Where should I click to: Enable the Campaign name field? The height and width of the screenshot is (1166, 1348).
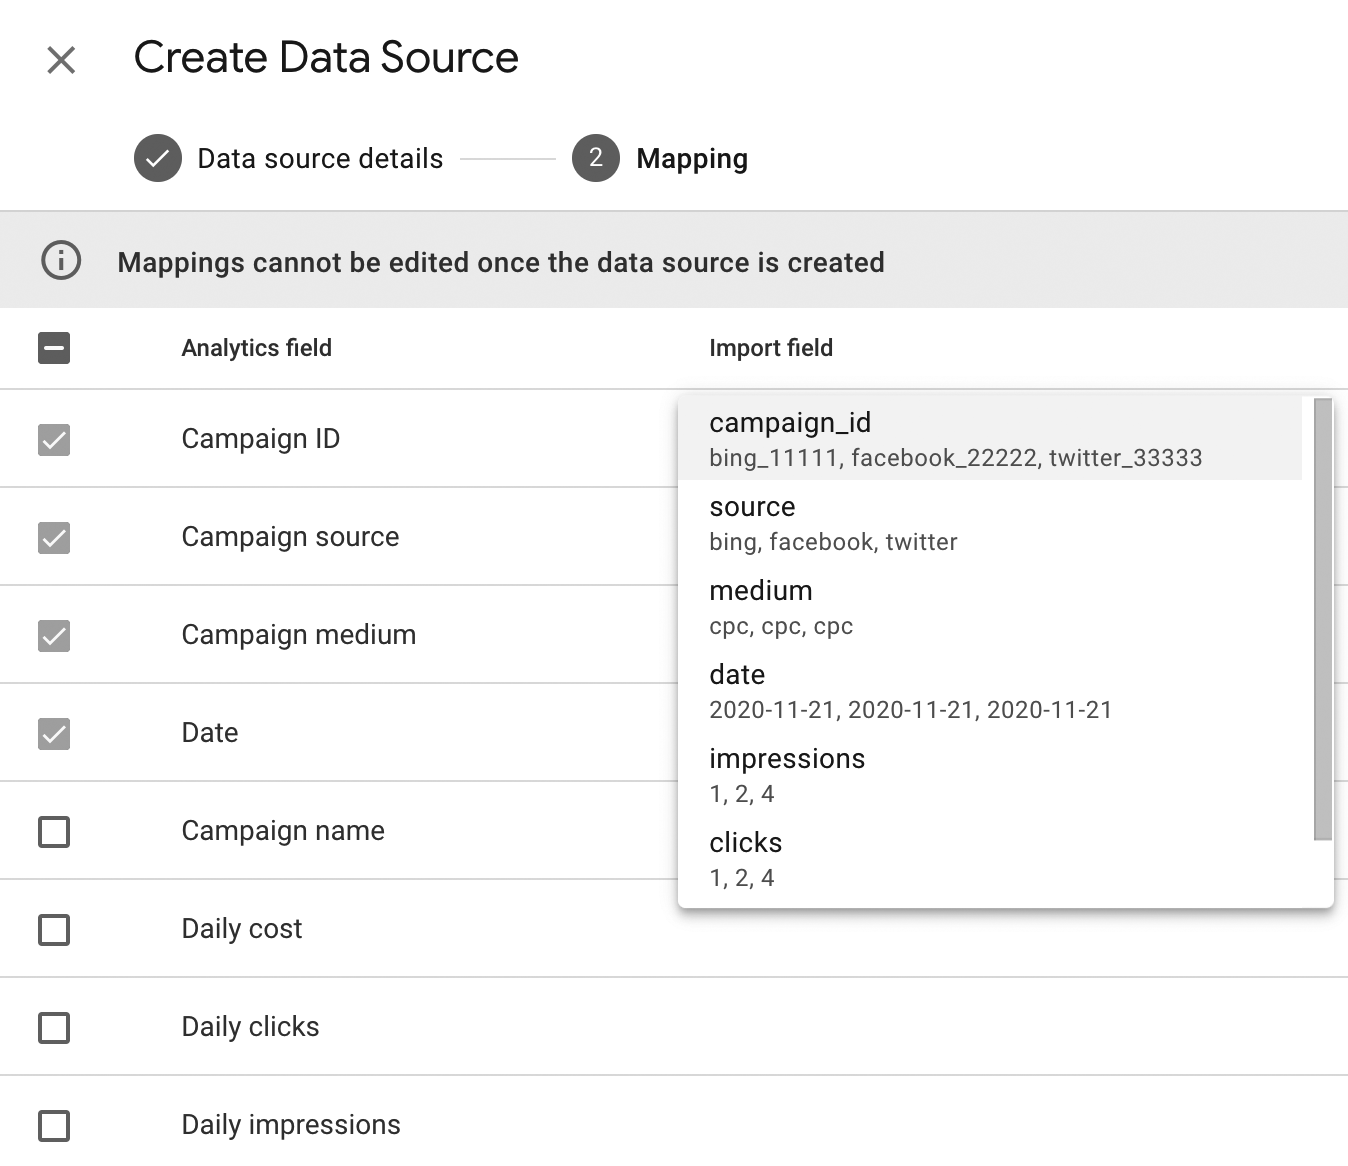[x=53, y=830]
